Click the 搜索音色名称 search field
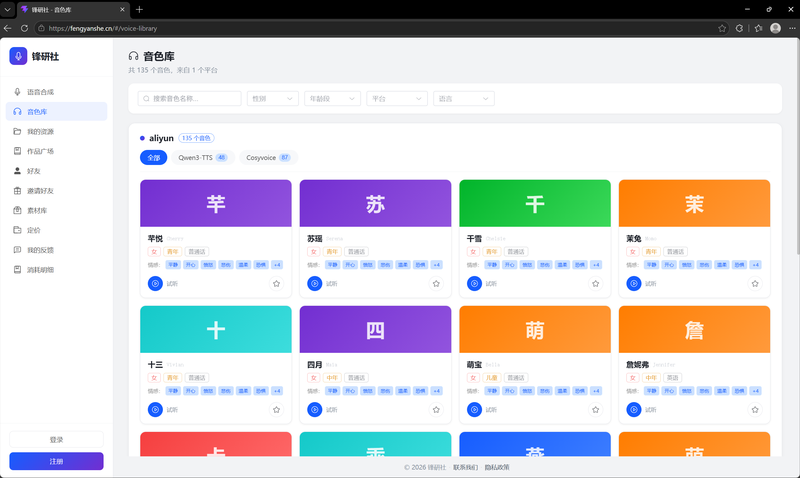This screenshot has width=800, height=478. pos(189,98)
